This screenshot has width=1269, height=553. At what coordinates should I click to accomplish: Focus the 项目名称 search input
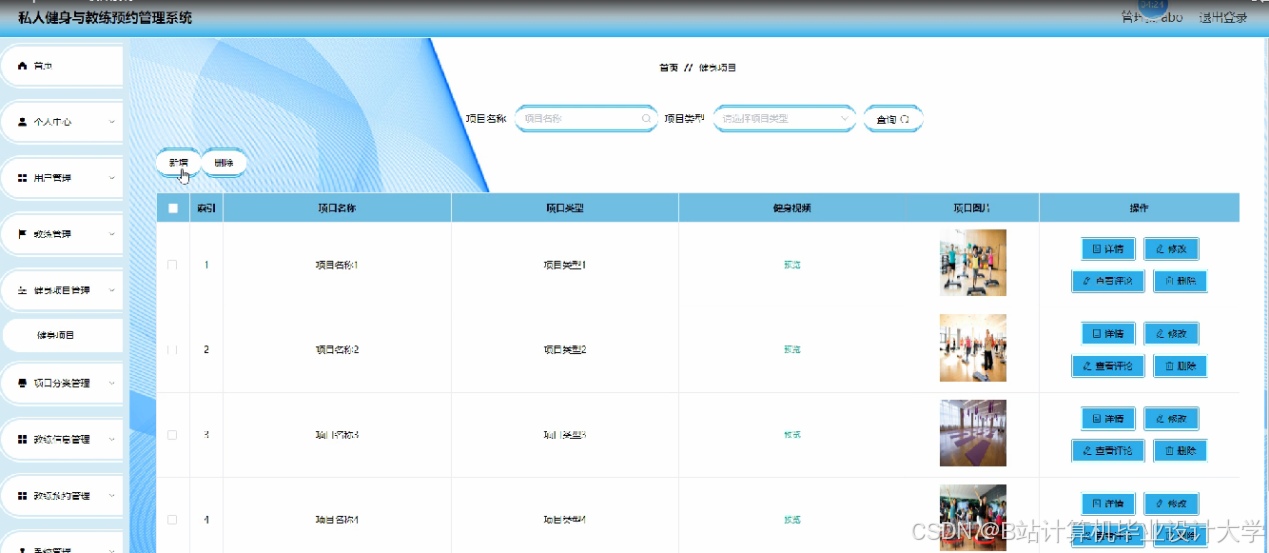tap(586, 118)
